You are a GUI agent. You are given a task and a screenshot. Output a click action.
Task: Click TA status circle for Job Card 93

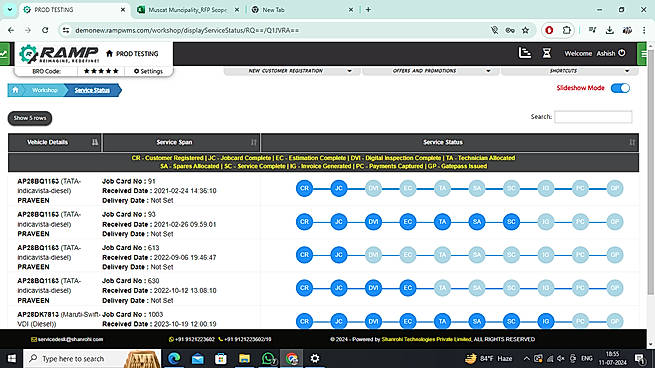(x=442, y=222)
